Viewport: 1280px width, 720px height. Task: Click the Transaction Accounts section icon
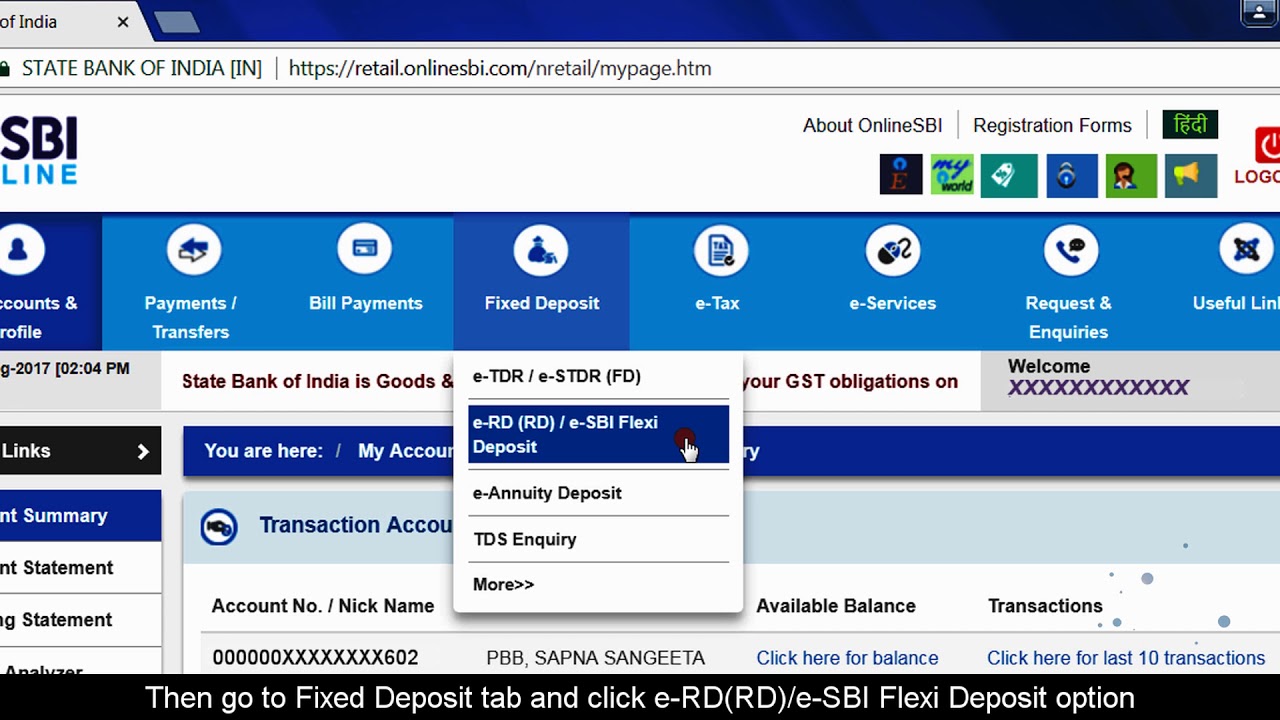219,527
